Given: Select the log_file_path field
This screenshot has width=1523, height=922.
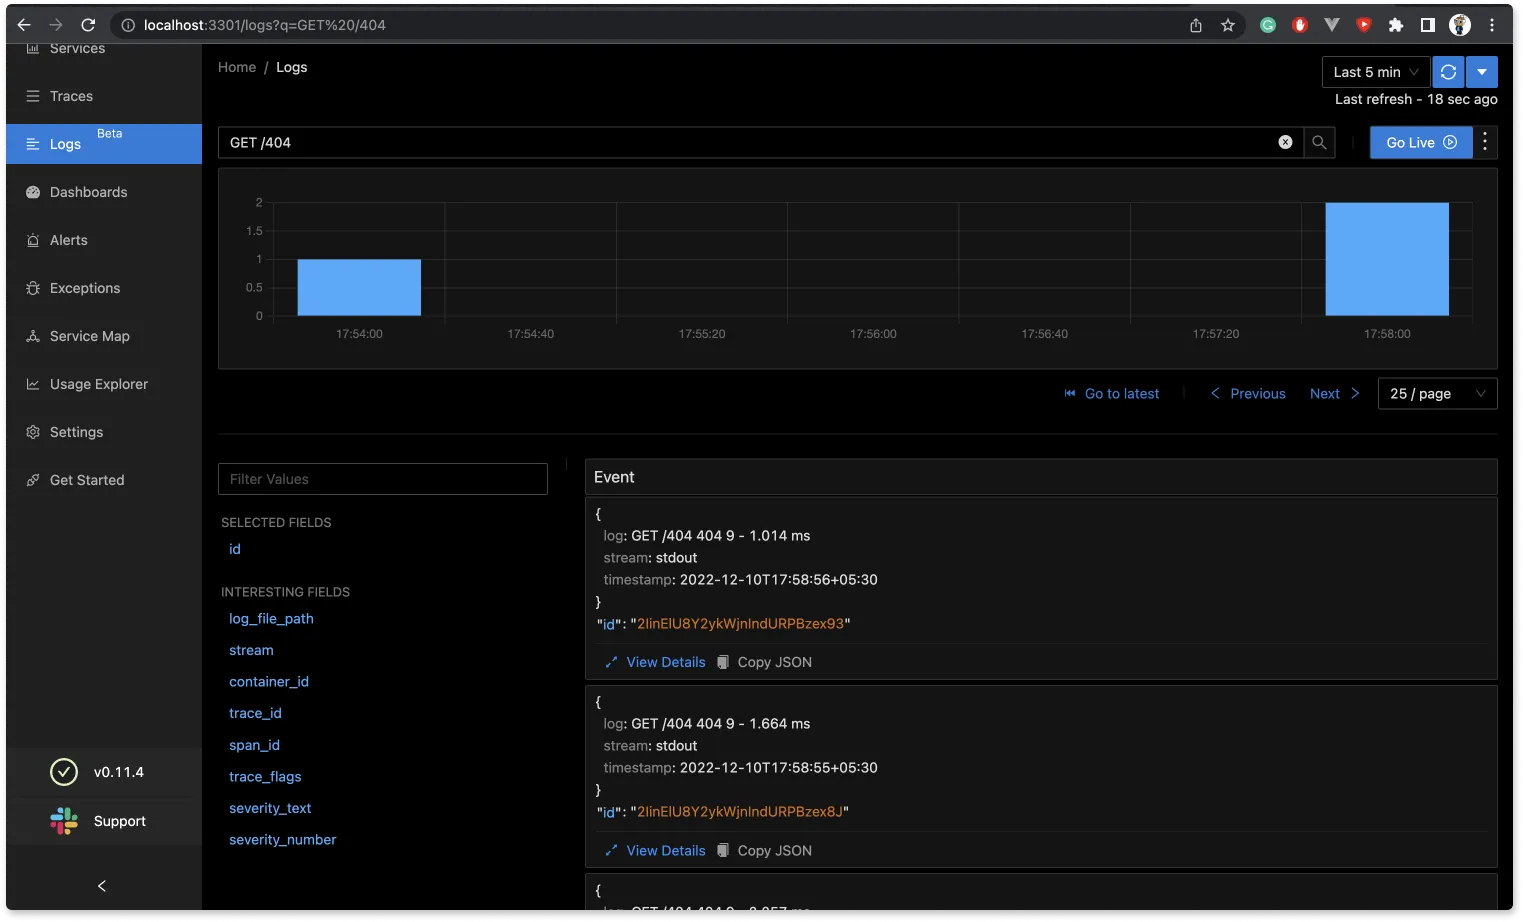Looking at the screenshot, I should pyautogui.click(x=271, y=619).
